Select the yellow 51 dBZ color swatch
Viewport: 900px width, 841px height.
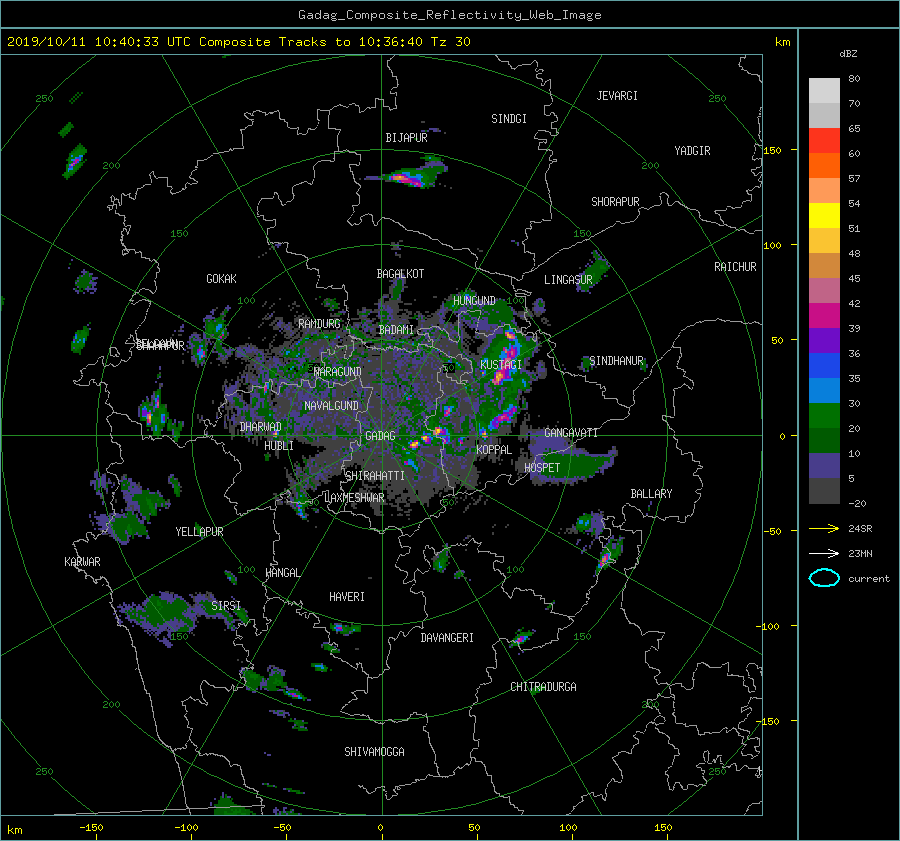tap(824, 216)
